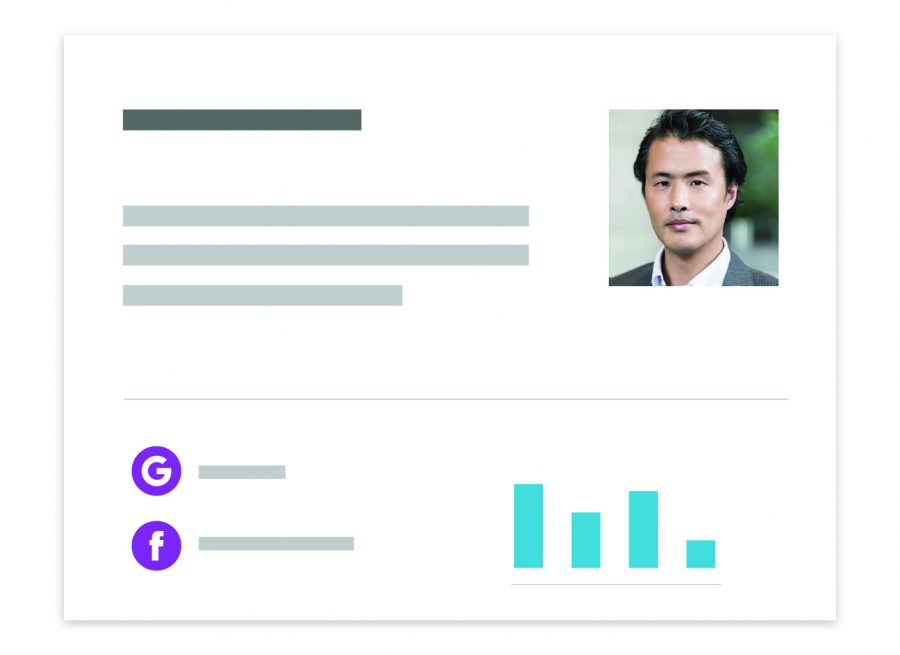Click the purple Google G icon

tap(156, 471)
